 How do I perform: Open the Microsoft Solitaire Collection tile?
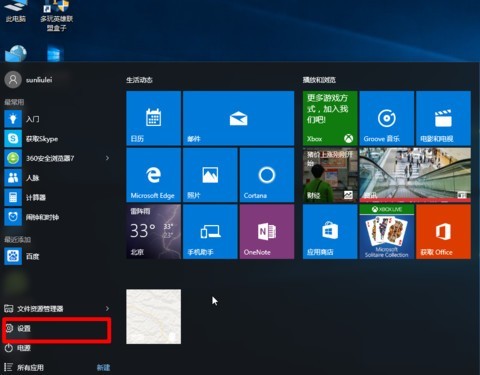[387, 232]
